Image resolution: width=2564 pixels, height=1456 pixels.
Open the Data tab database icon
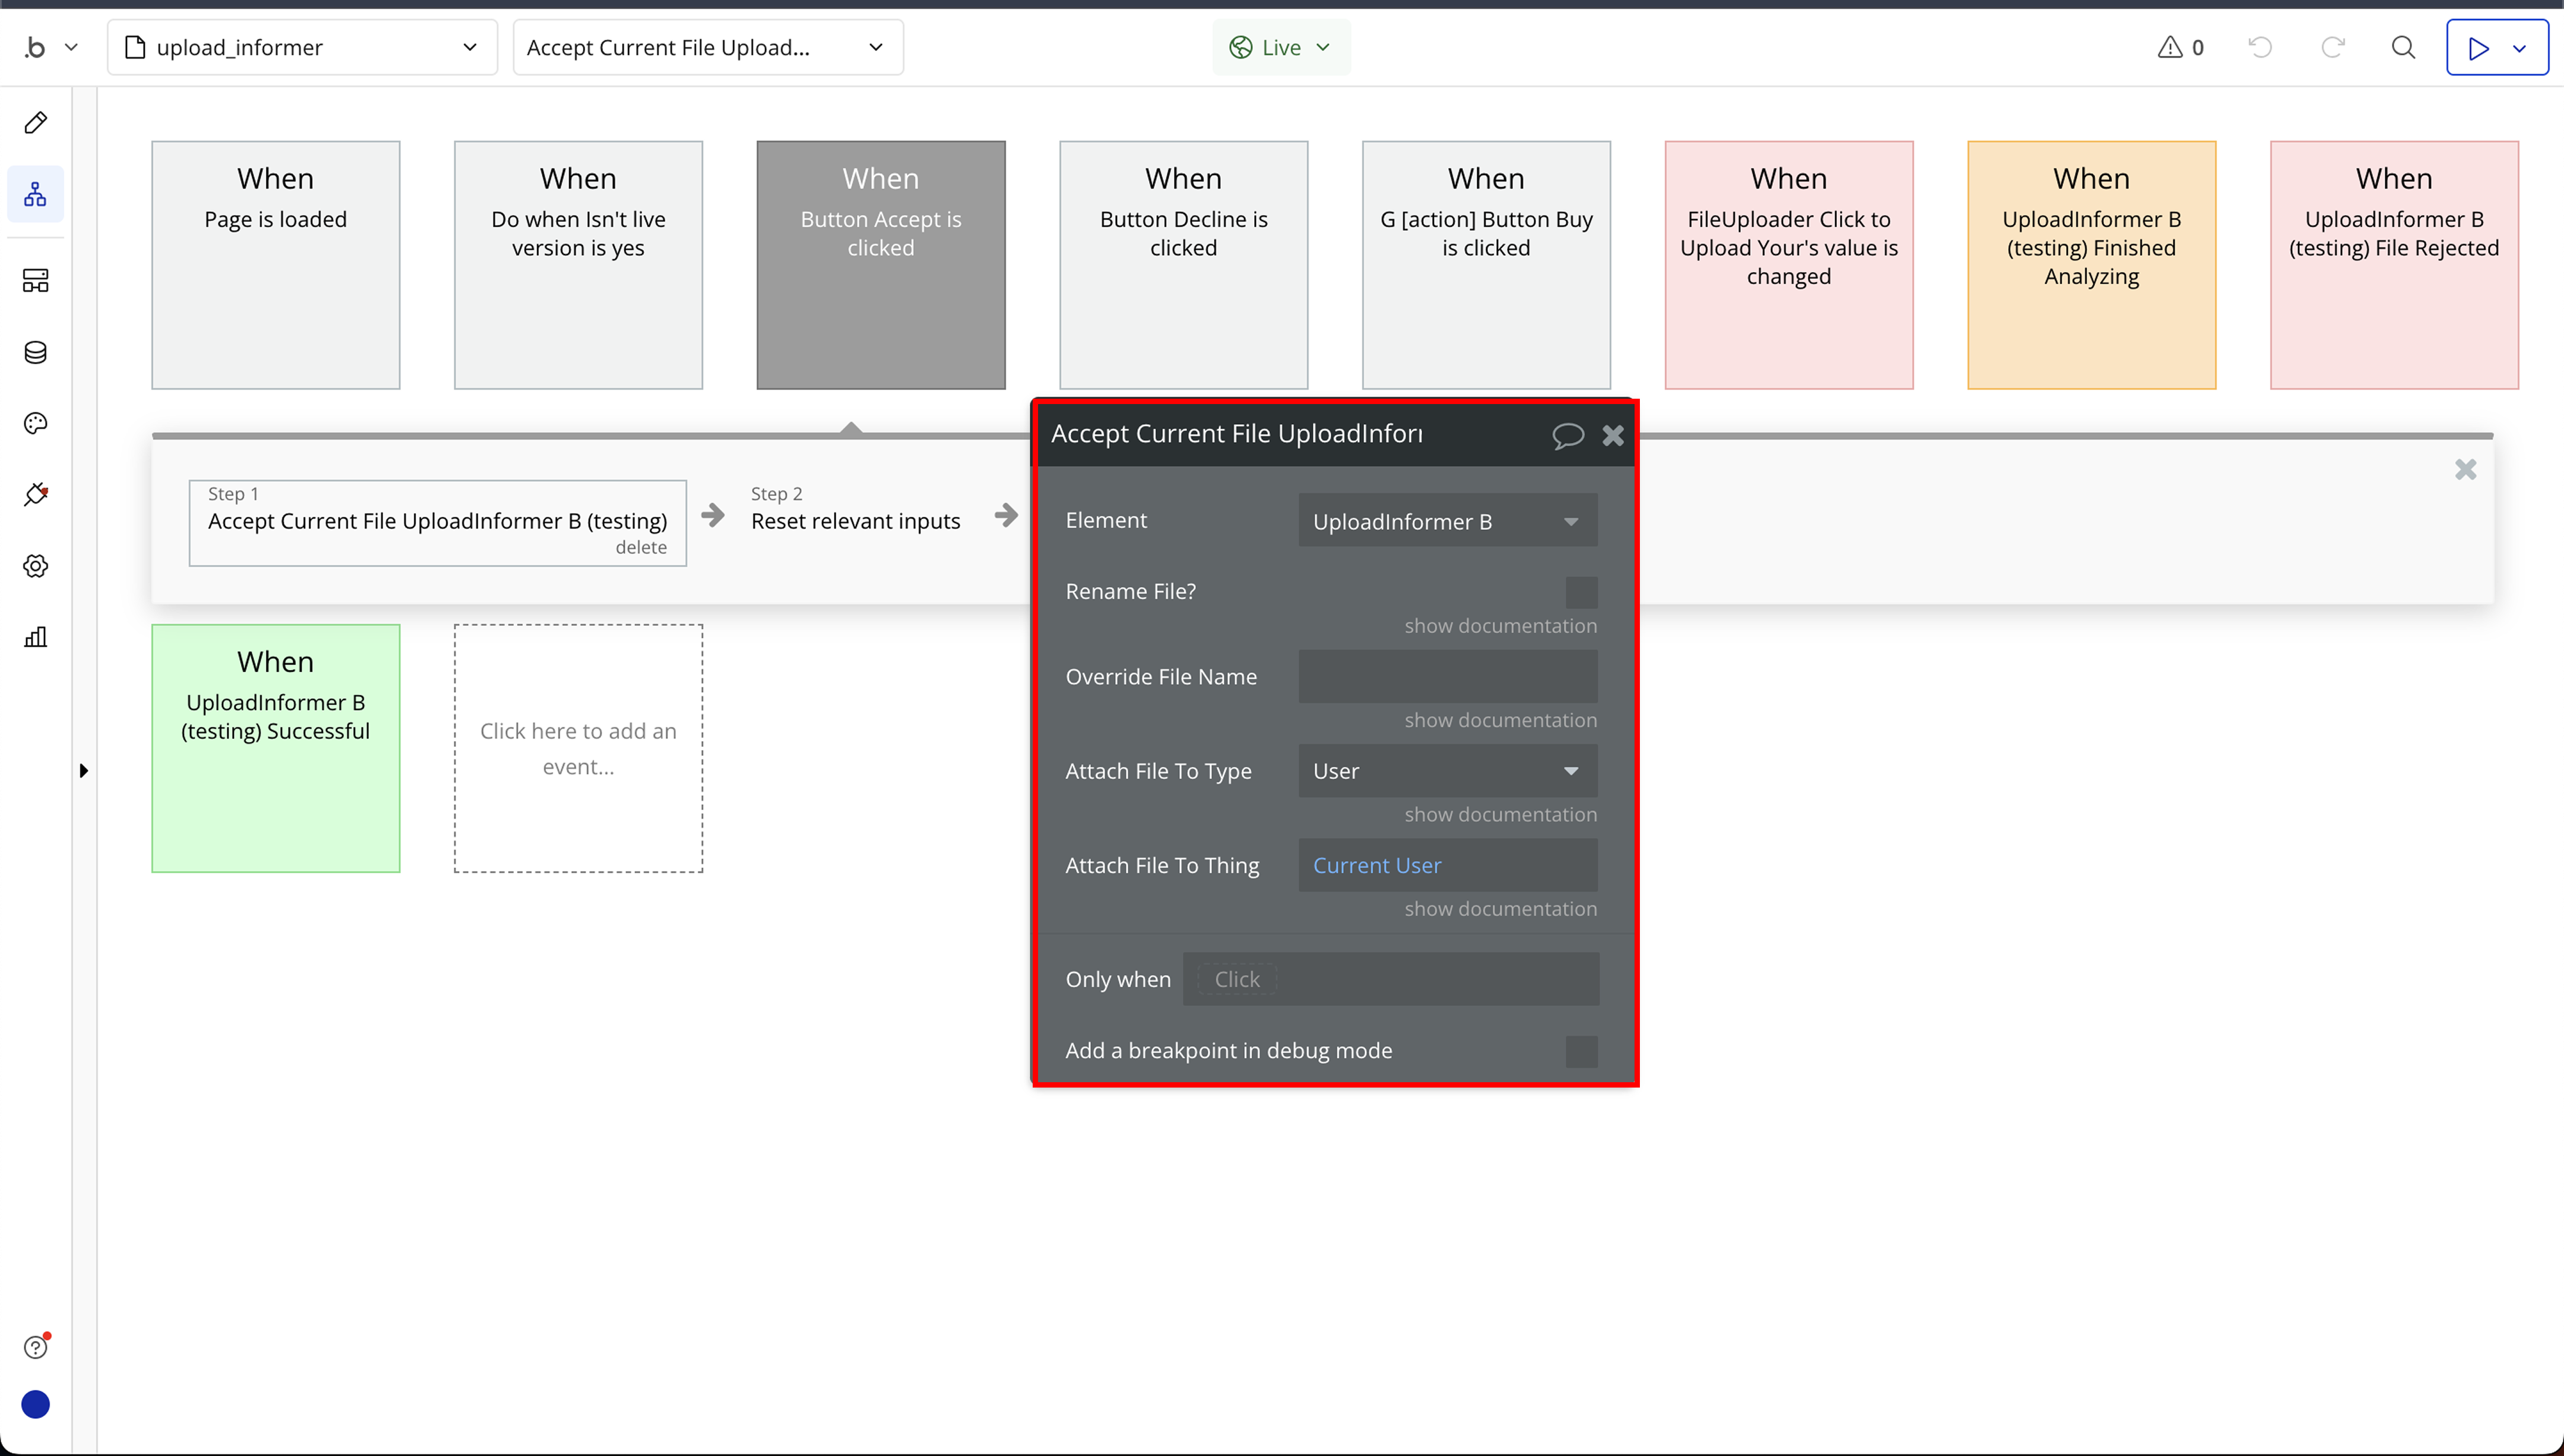click(35, 352)
